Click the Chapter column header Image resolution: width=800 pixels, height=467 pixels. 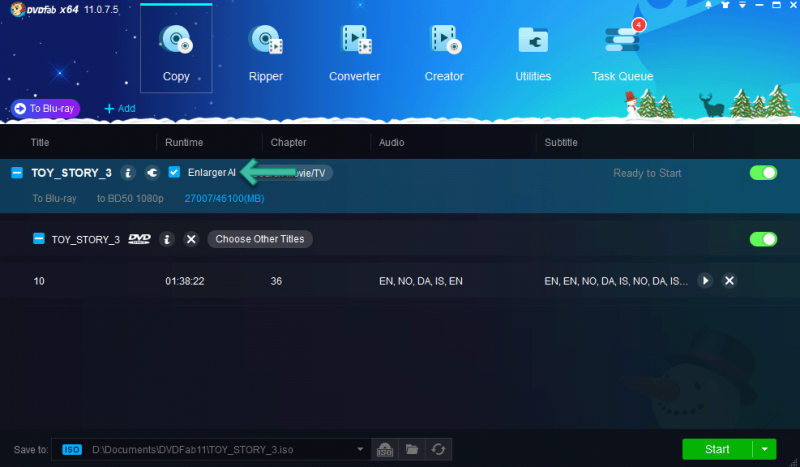pyautogui.click(x=288, y=142)
